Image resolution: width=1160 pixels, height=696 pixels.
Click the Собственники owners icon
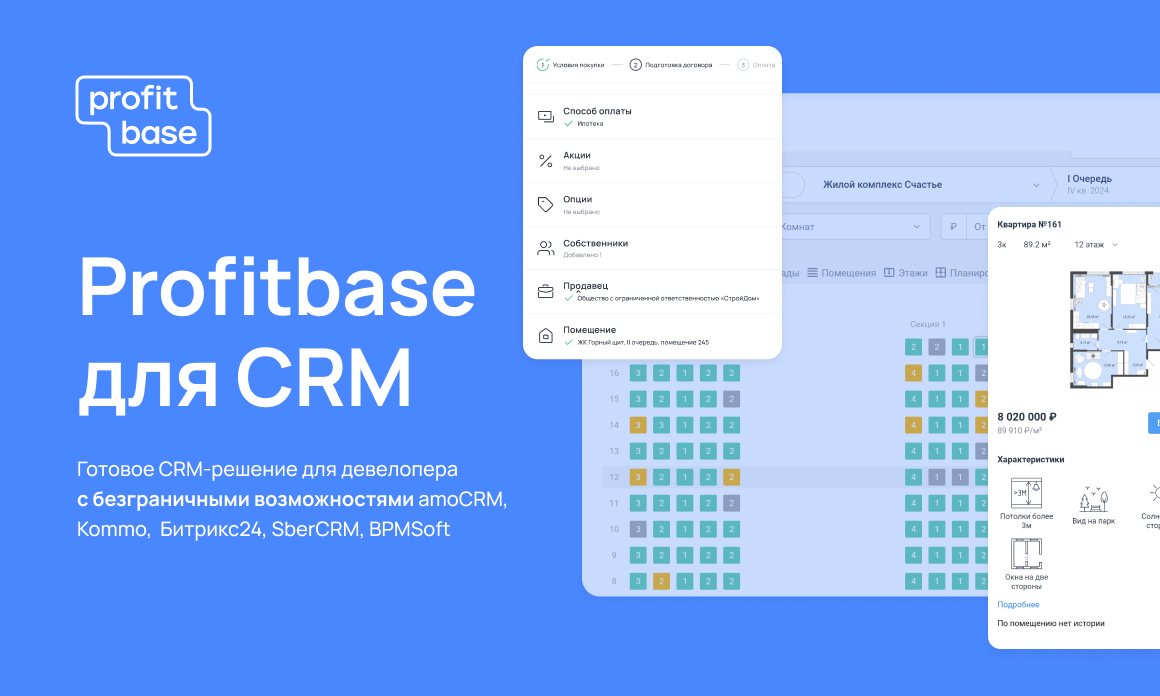pos(545,246)
